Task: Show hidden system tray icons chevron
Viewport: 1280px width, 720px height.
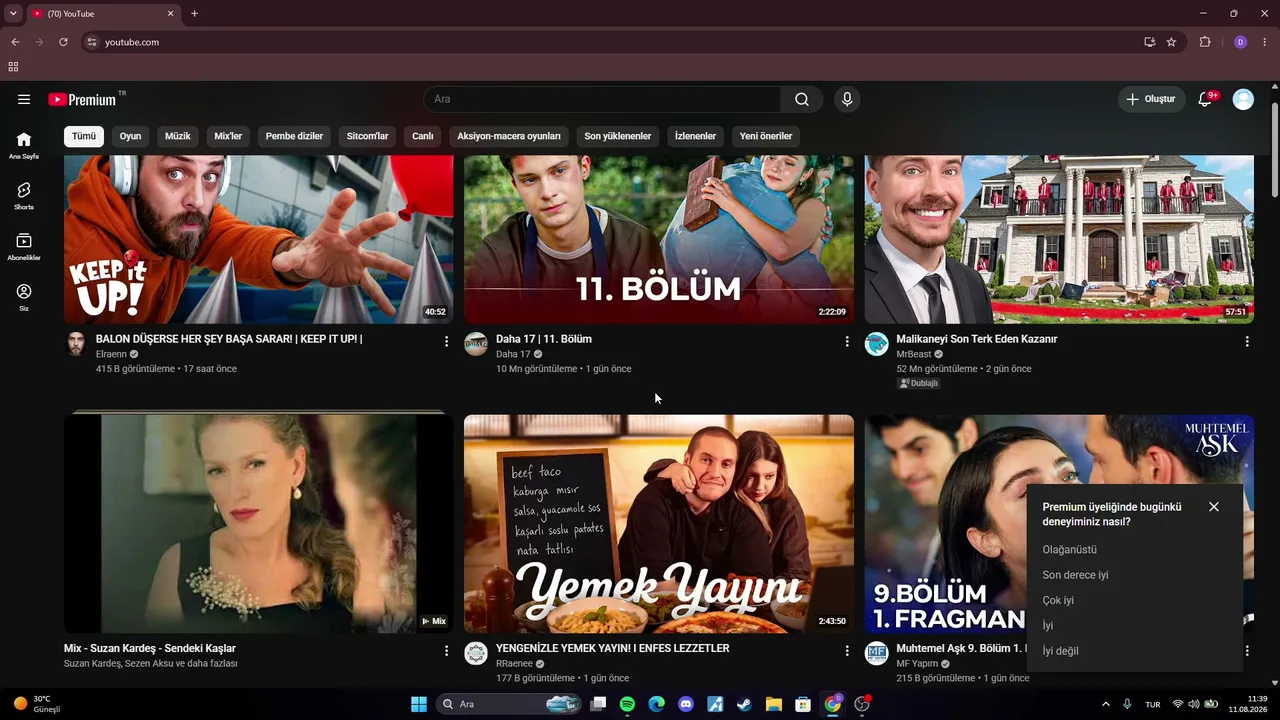Action: (x=1105, y=704)
